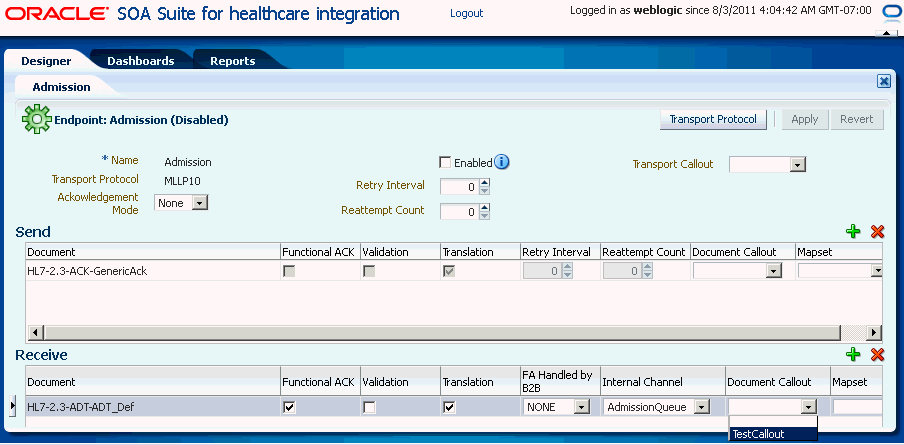The width and height of the screenshot is (904, 445).
Task: Decrease the endpoint Retry Interval value
Action: pos(485,190)
